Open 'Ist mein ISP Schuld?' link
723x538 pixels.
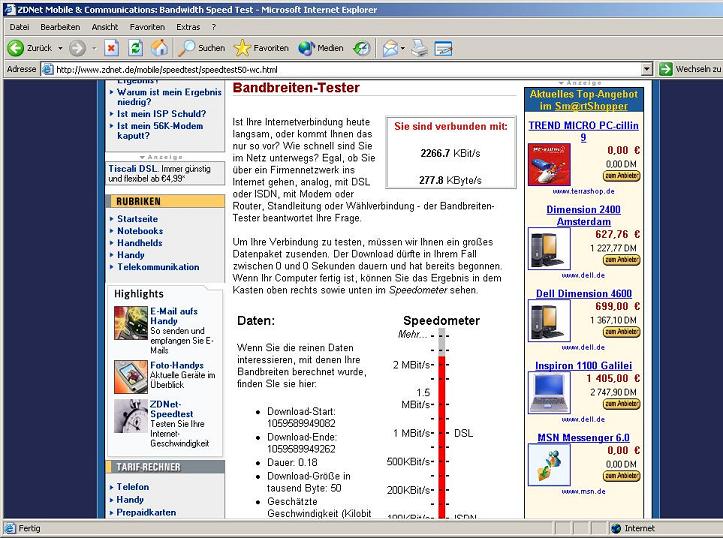pos(161,113)
